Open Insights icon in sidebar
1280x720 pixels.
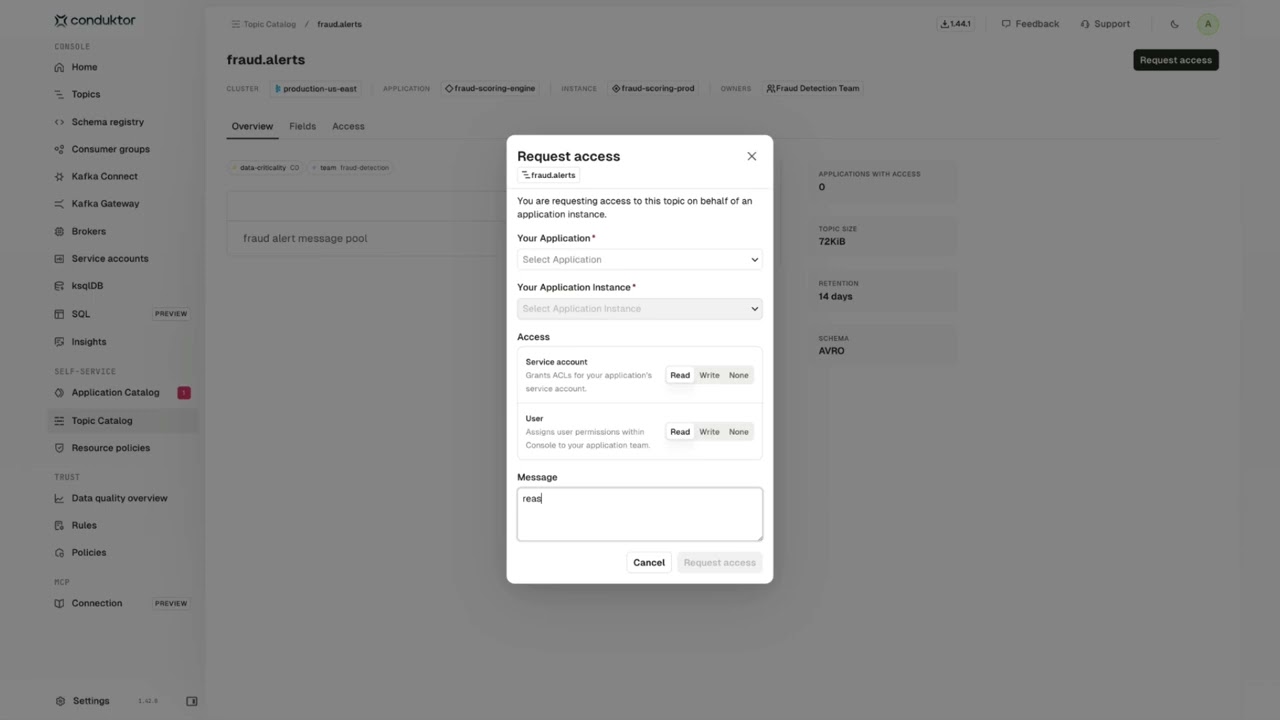[x=60, y=342]
